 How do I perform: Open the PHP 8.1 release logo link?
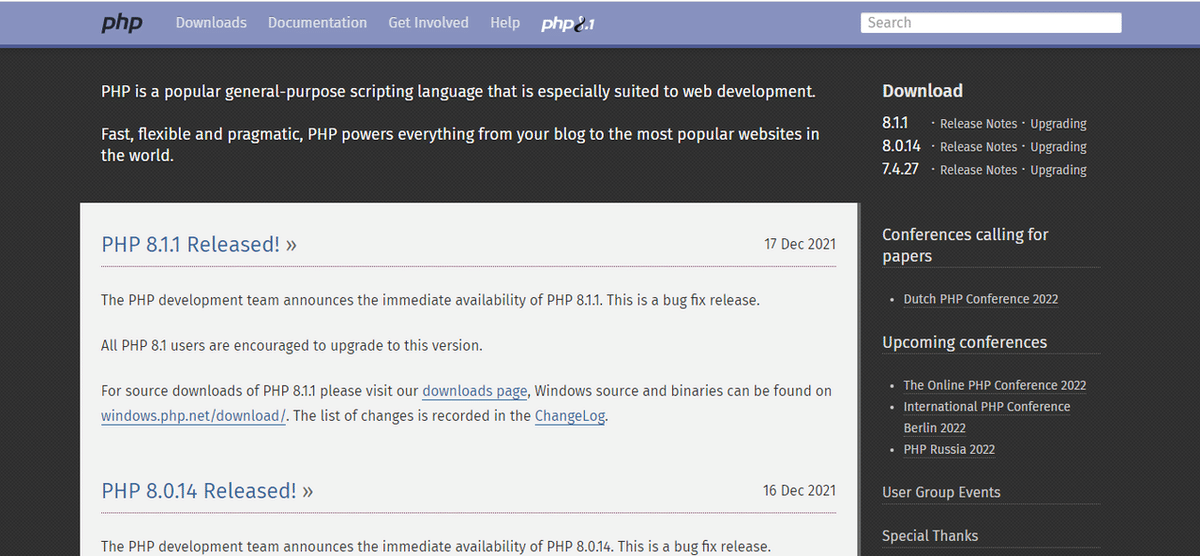click(x=567, y=23)
